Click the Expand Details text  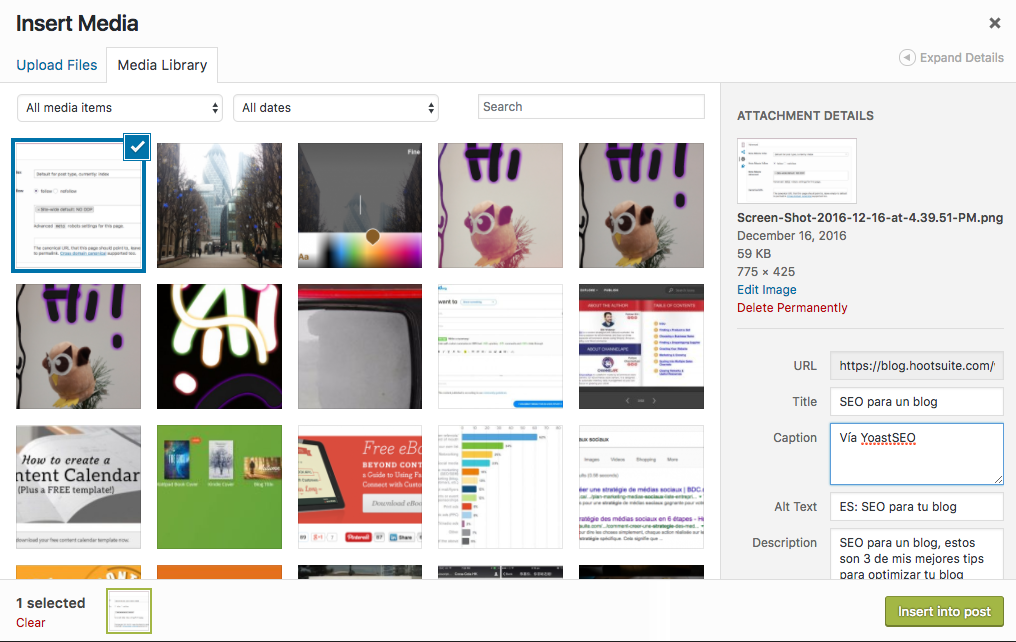962,58
